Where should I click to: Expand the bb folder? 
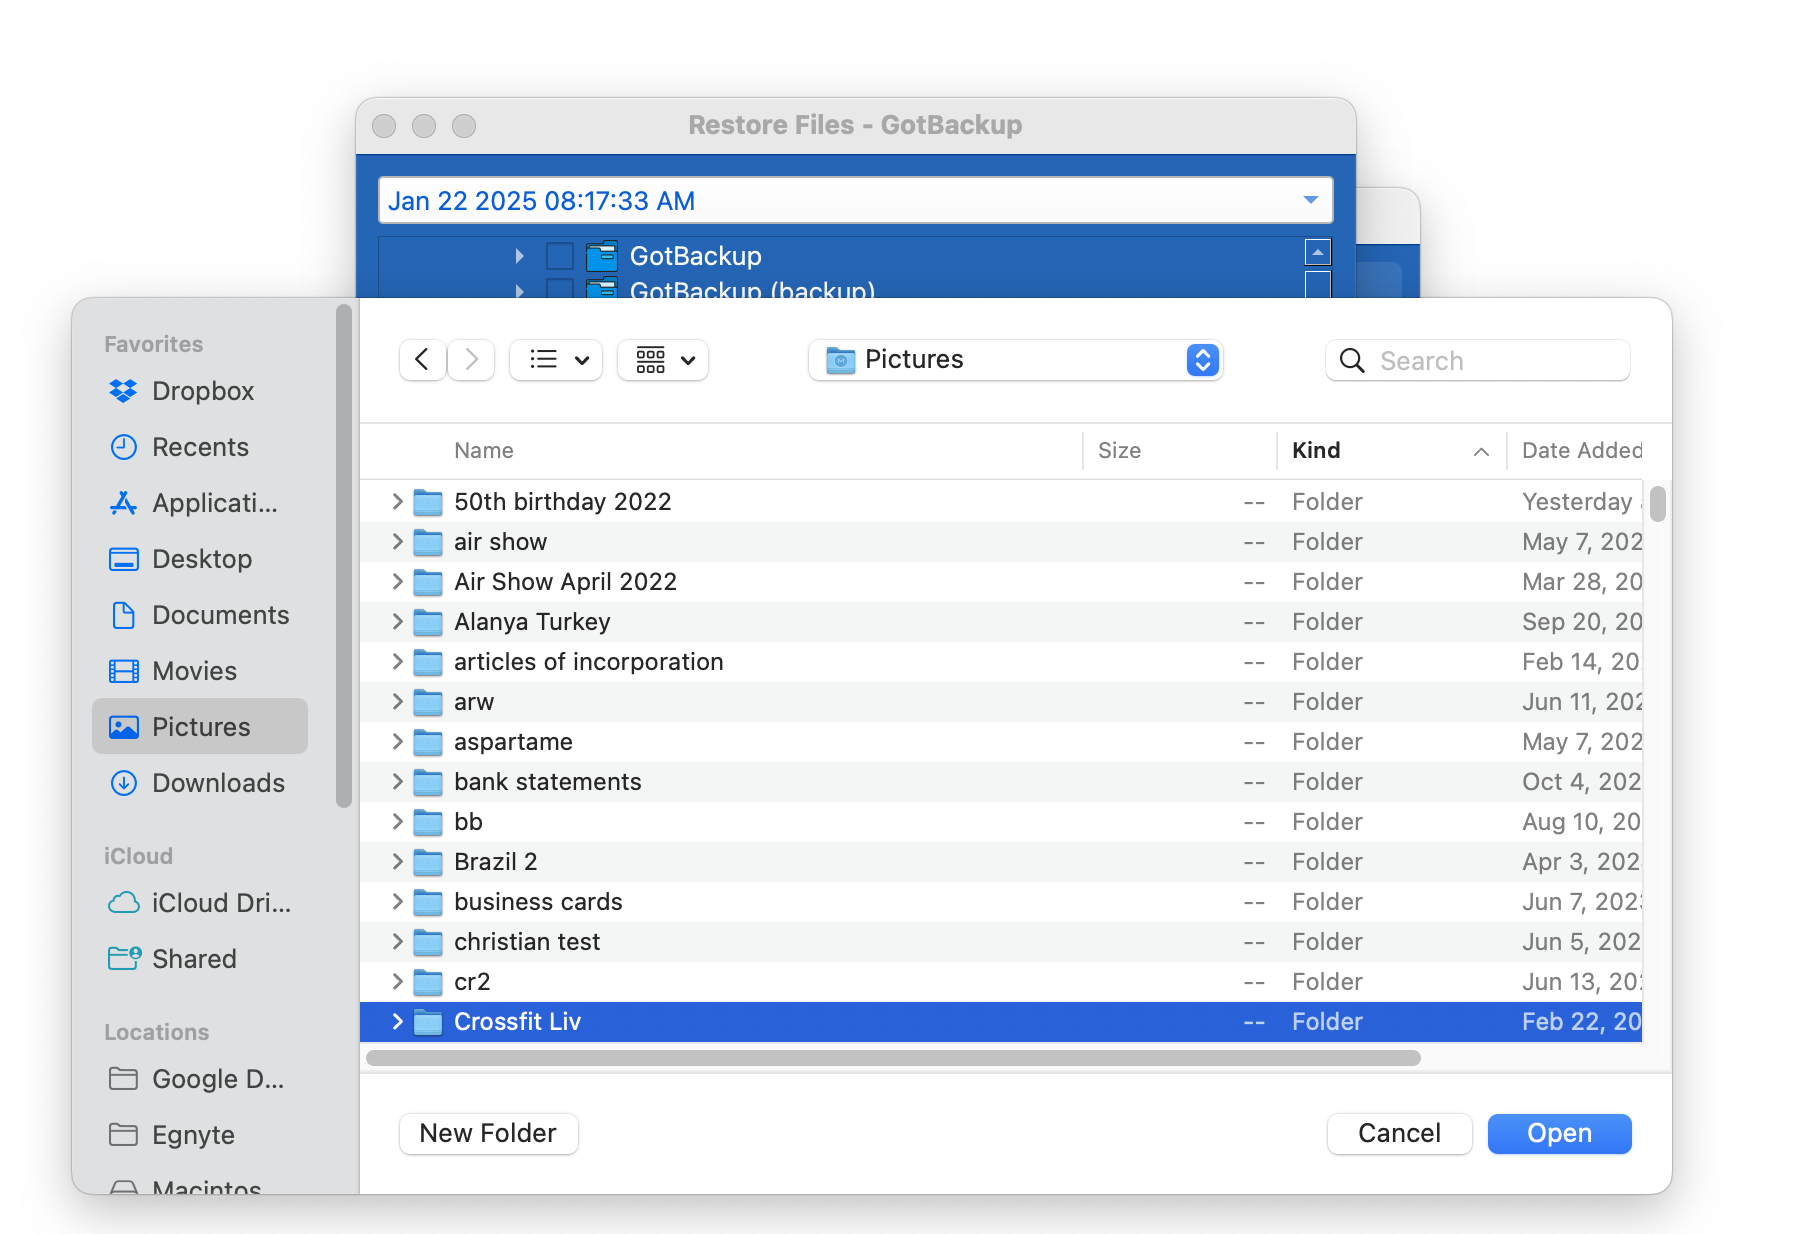(x=397, y=822)
